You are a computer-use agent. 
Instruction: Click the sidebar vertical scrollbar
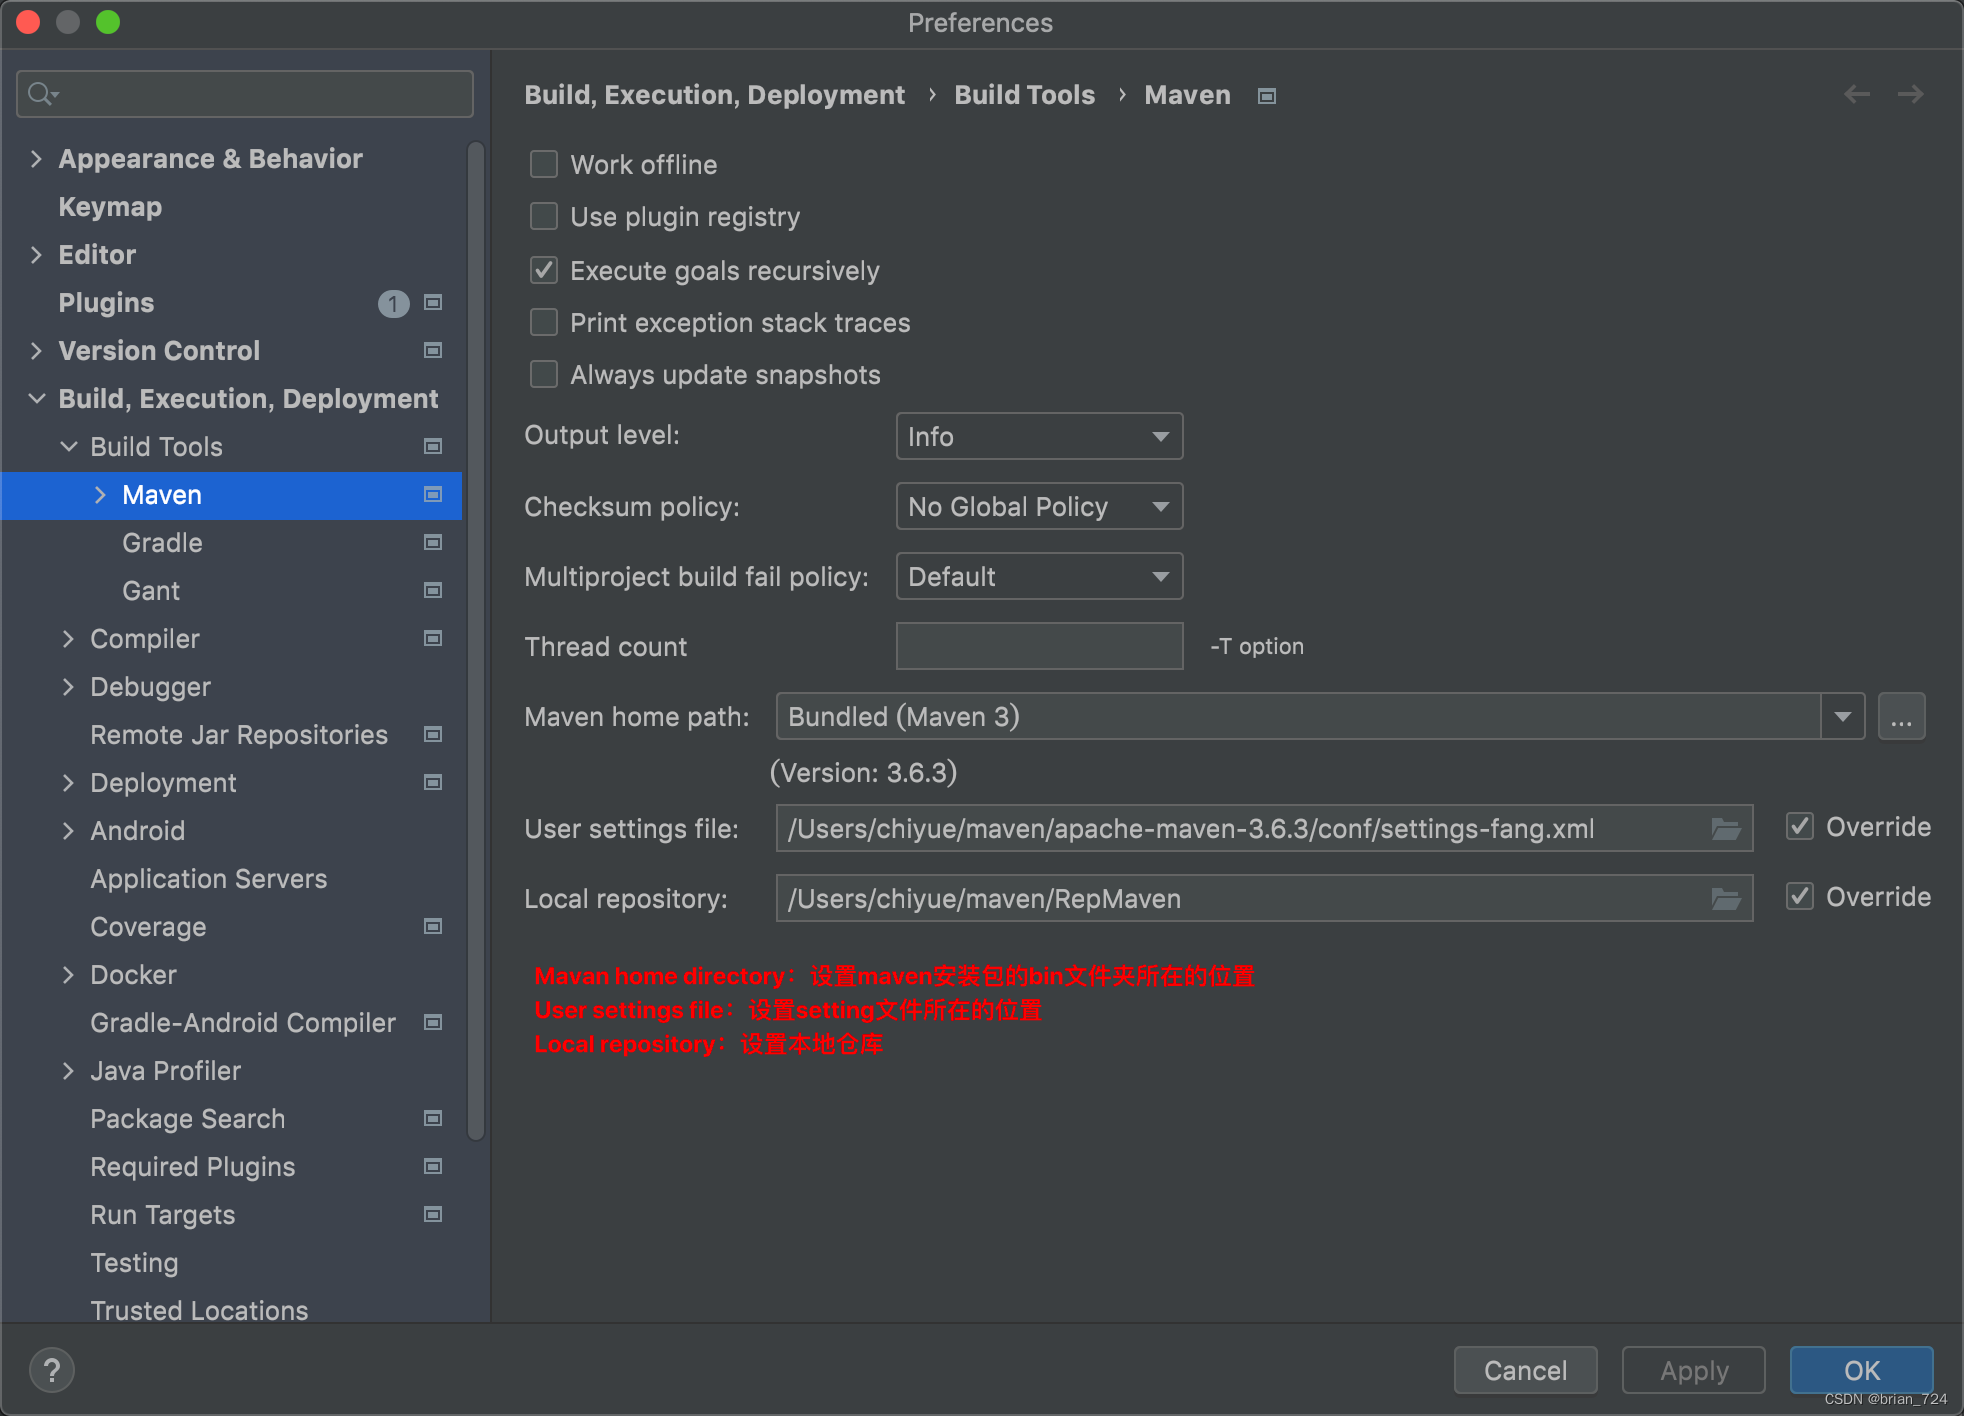click(476, 640)
